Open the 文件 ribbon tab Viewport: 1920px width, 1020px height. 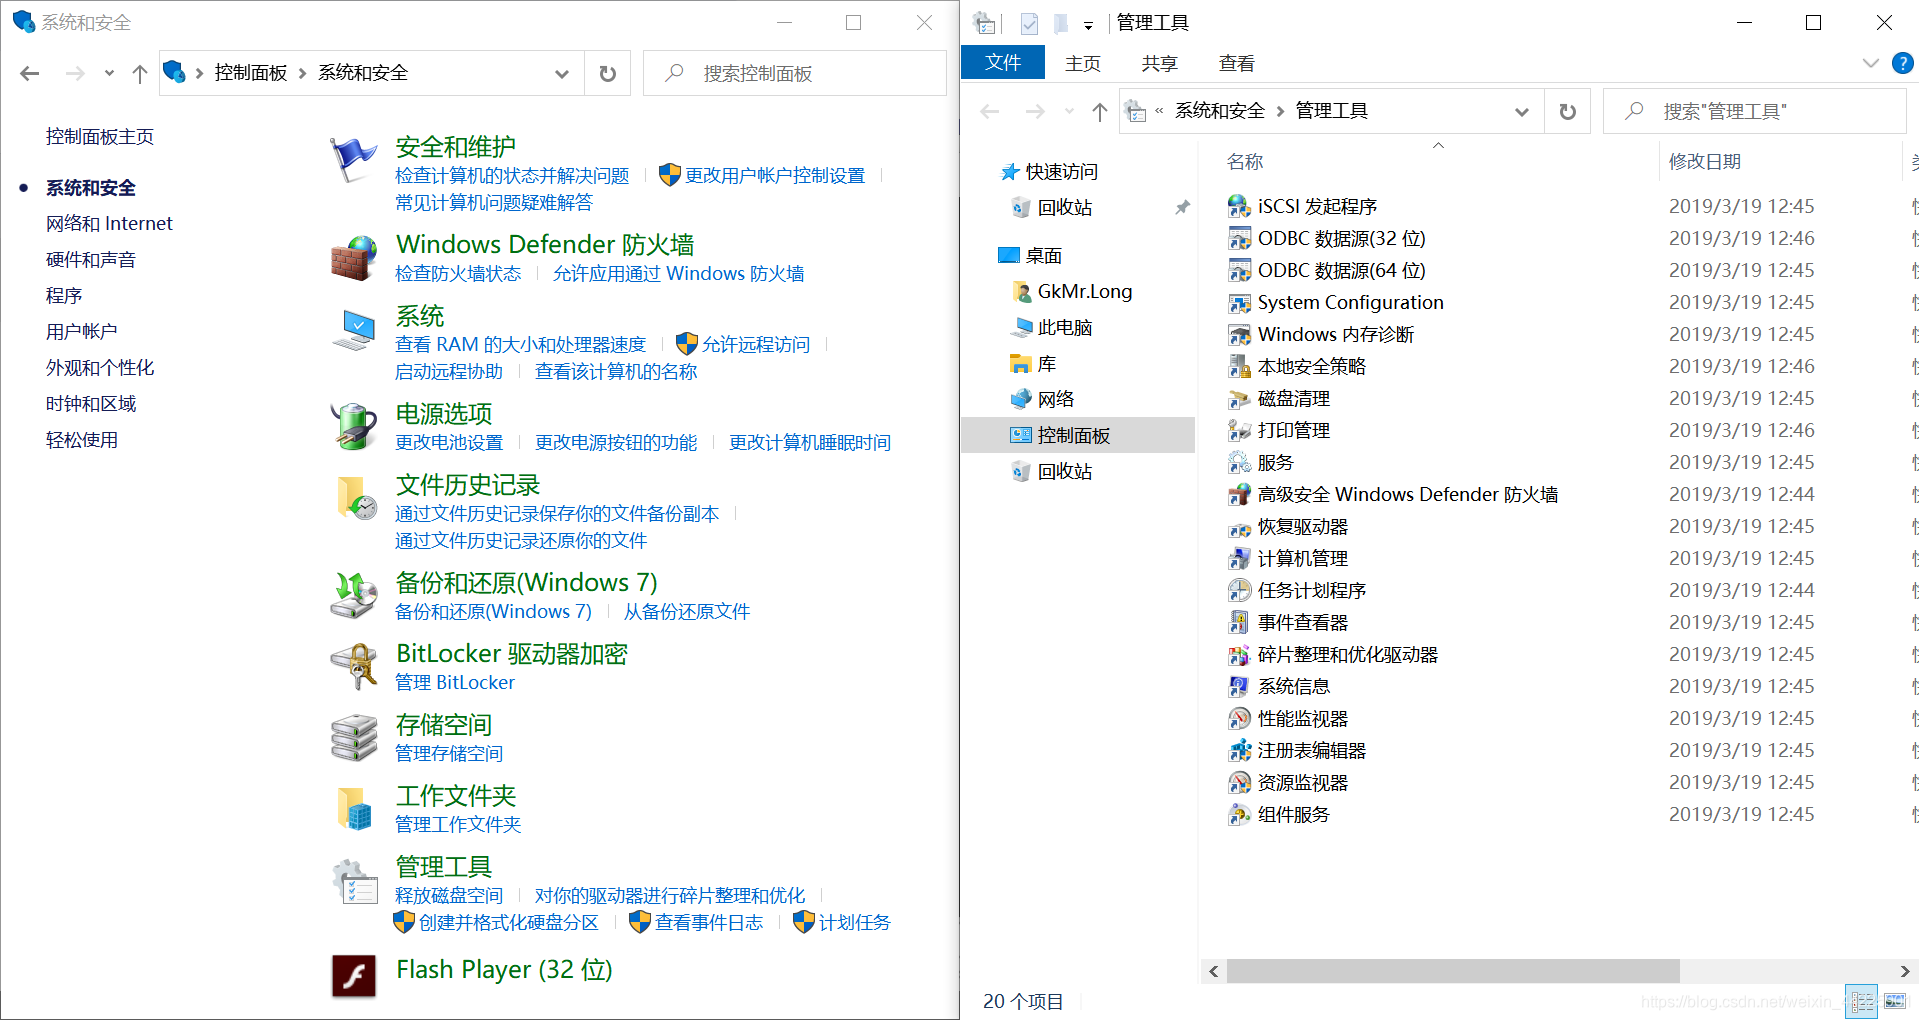1003,63
